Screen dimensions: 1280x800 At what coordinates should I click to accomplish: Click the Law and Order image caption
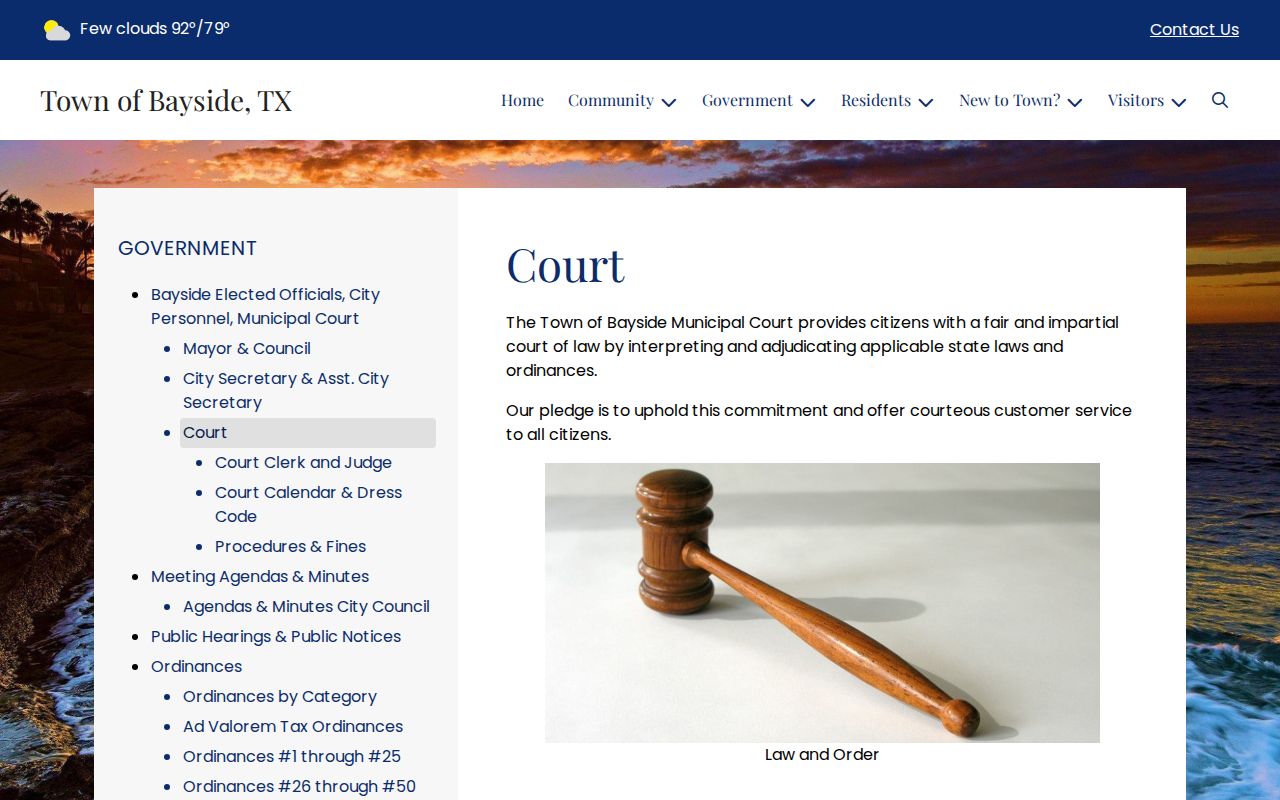(x=822, y=754)
